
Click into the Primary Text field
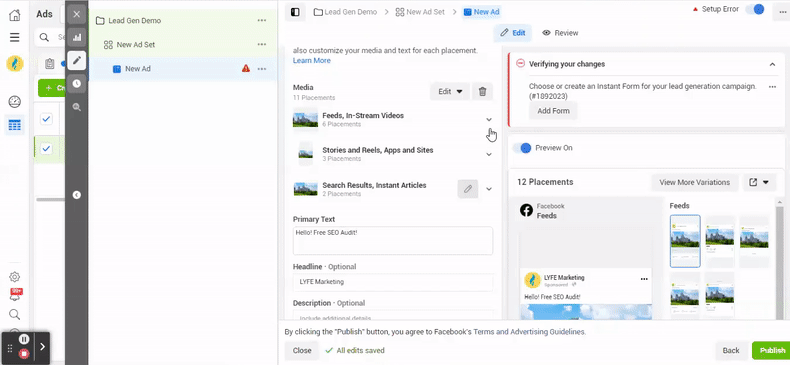click(x=393, y=240)
